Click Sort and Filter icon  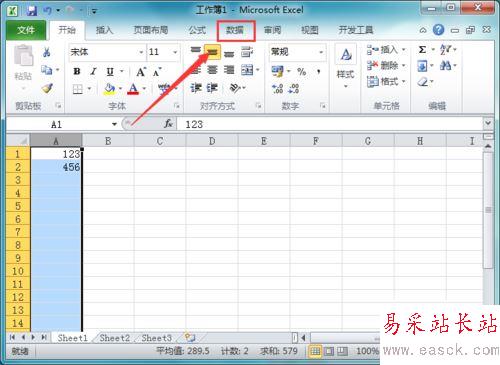tap(445, 50)
